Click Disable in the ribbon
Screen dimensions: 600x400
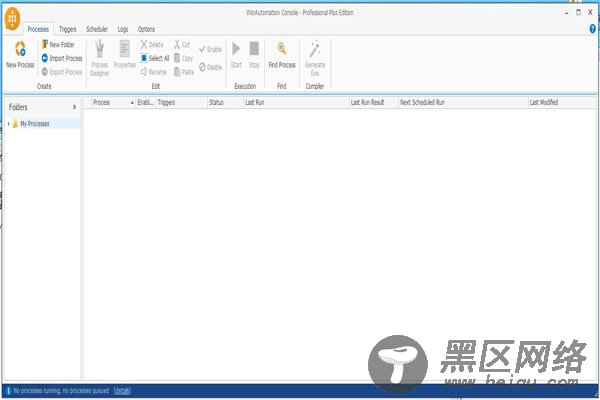tap(210, 67)
